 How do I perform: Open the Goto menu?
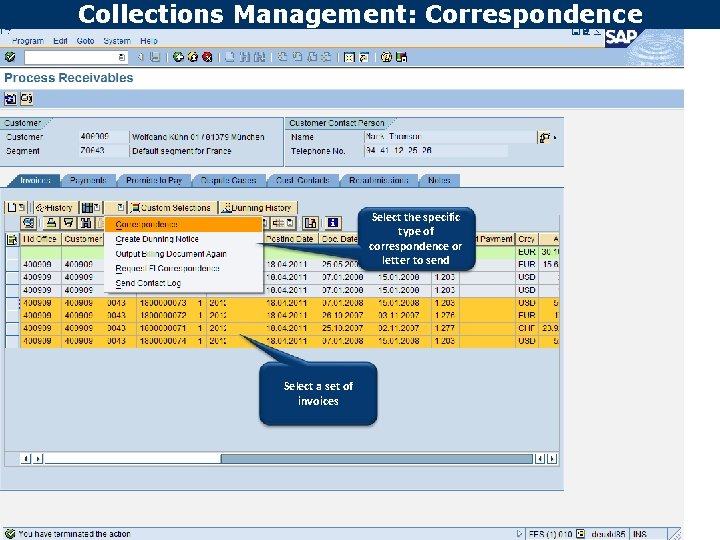pos(85,41)
